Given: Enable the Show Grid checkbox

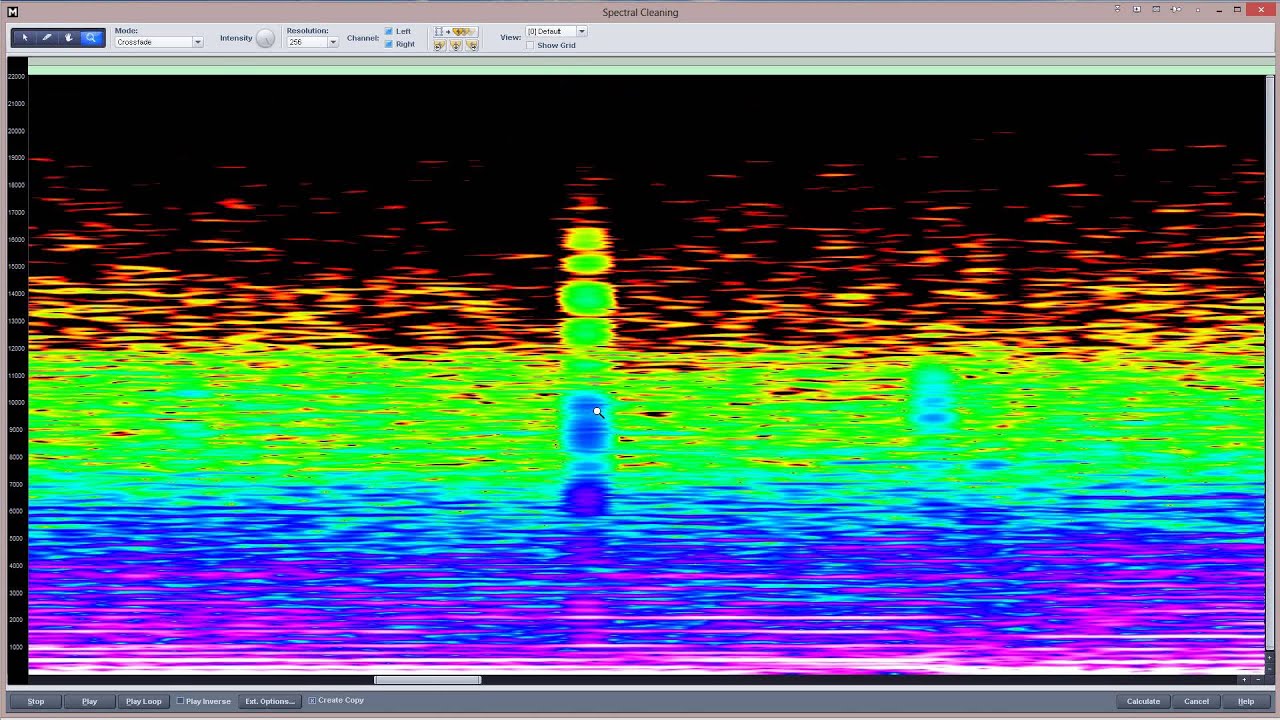Looking at the screenshot, I should pos(530,45).
